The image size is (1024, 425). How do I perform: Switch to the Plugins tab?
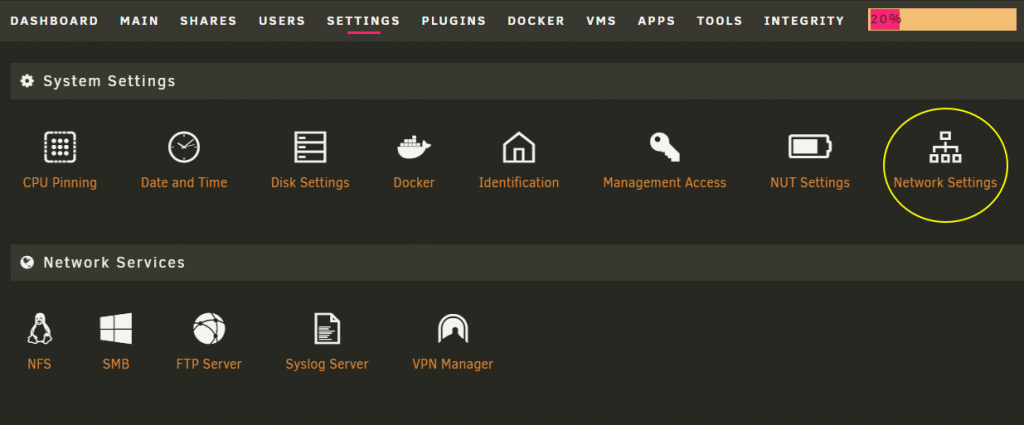tap(454, 21)
